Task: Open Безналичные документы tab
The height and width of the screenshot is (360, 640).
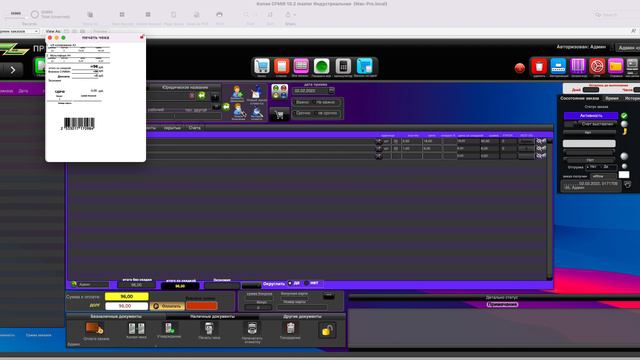Action: [x=116, y=316]
